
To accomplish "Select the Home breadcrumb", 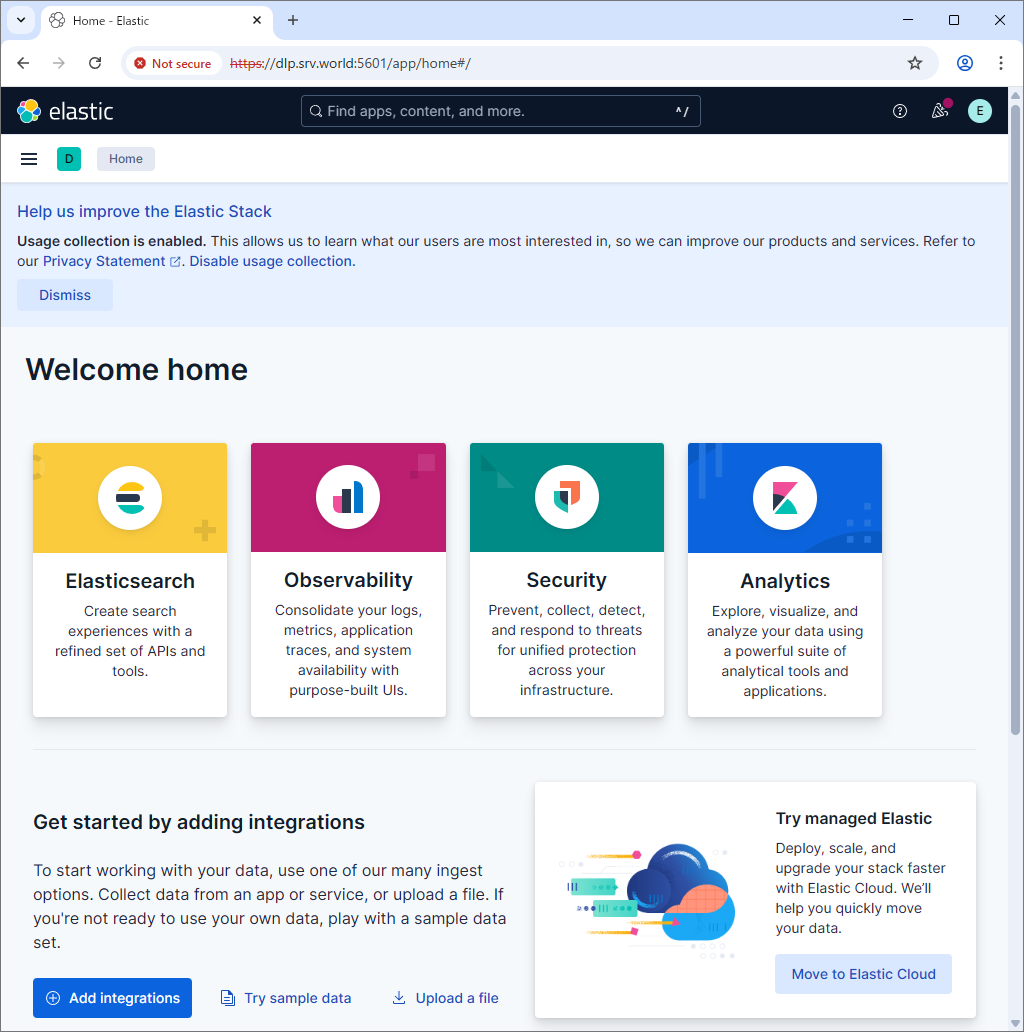I will click(126, 159).
